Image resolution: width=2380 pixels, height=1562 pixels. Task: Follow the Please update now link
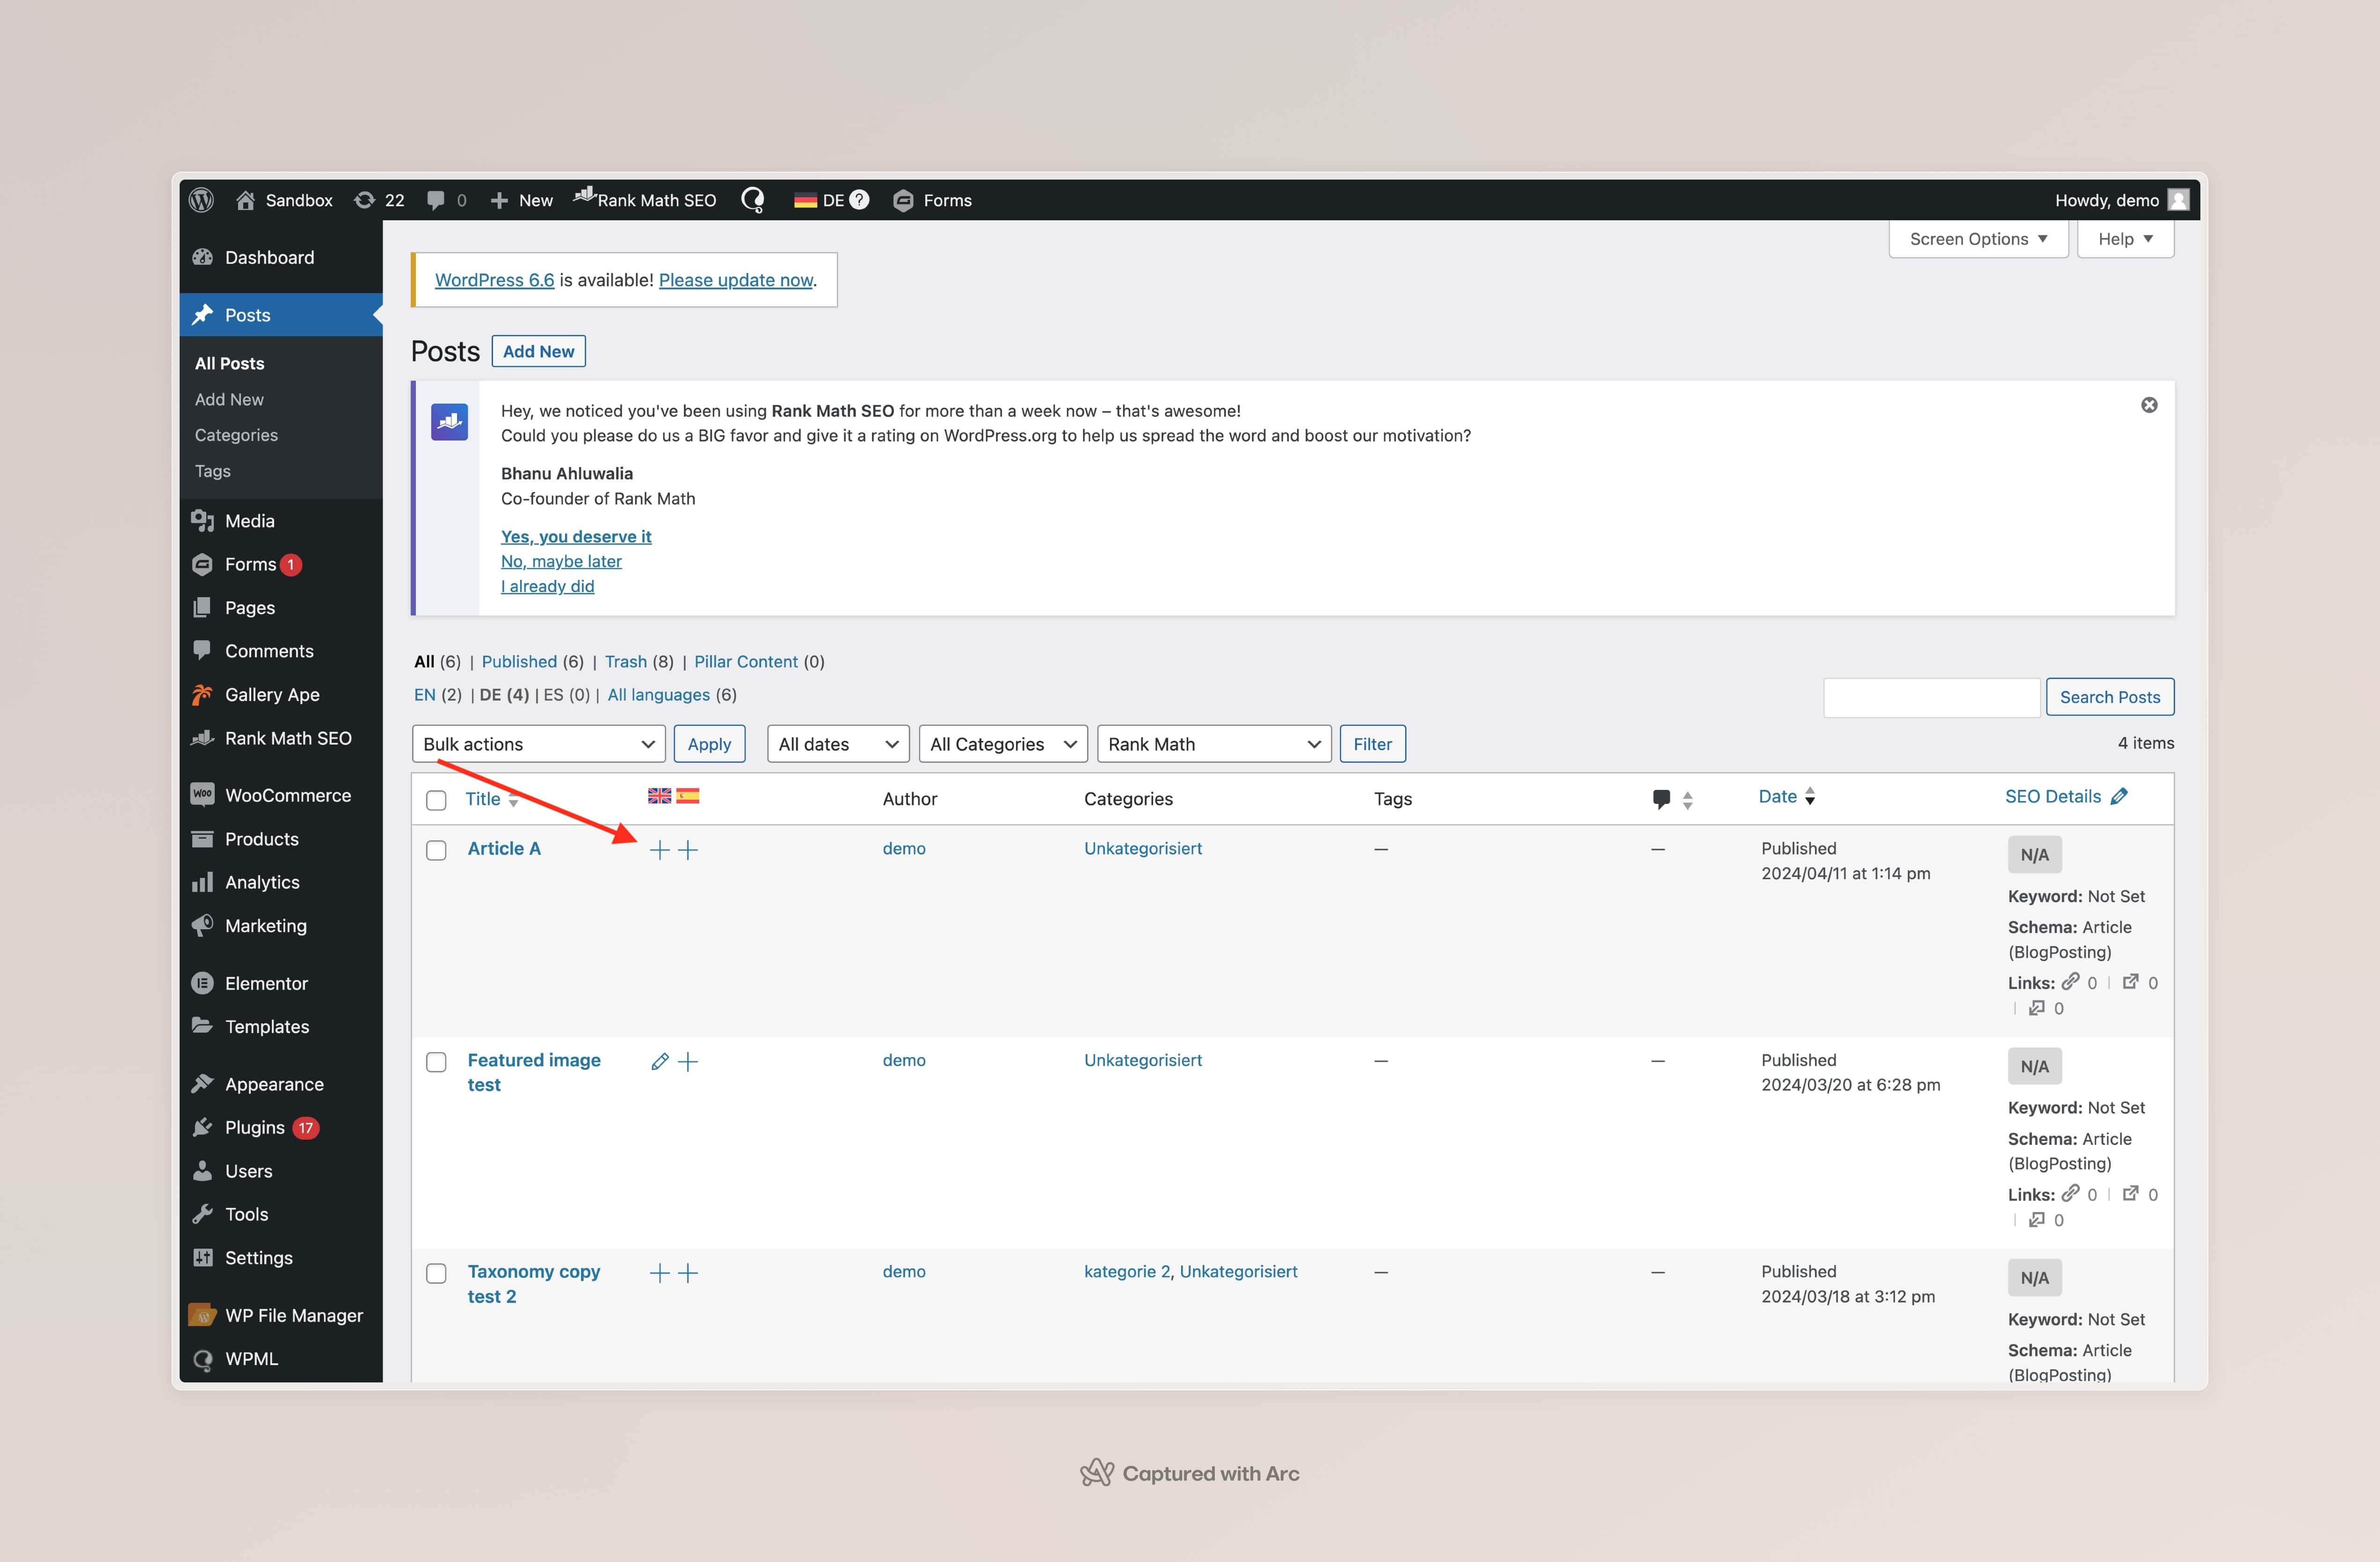735,280
